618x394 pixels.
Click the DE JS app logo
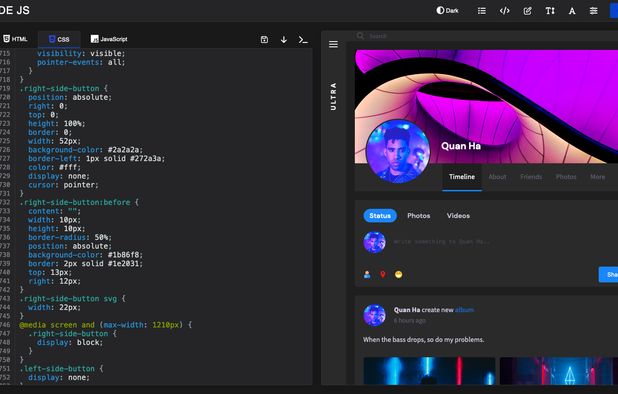point(15,10)
